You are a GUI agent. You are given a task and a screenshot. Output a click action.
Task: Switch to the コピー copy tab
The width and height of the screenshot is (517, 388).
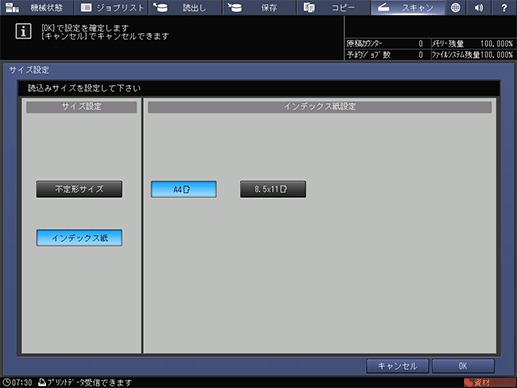pyautogui.click(x=334, y=7)
